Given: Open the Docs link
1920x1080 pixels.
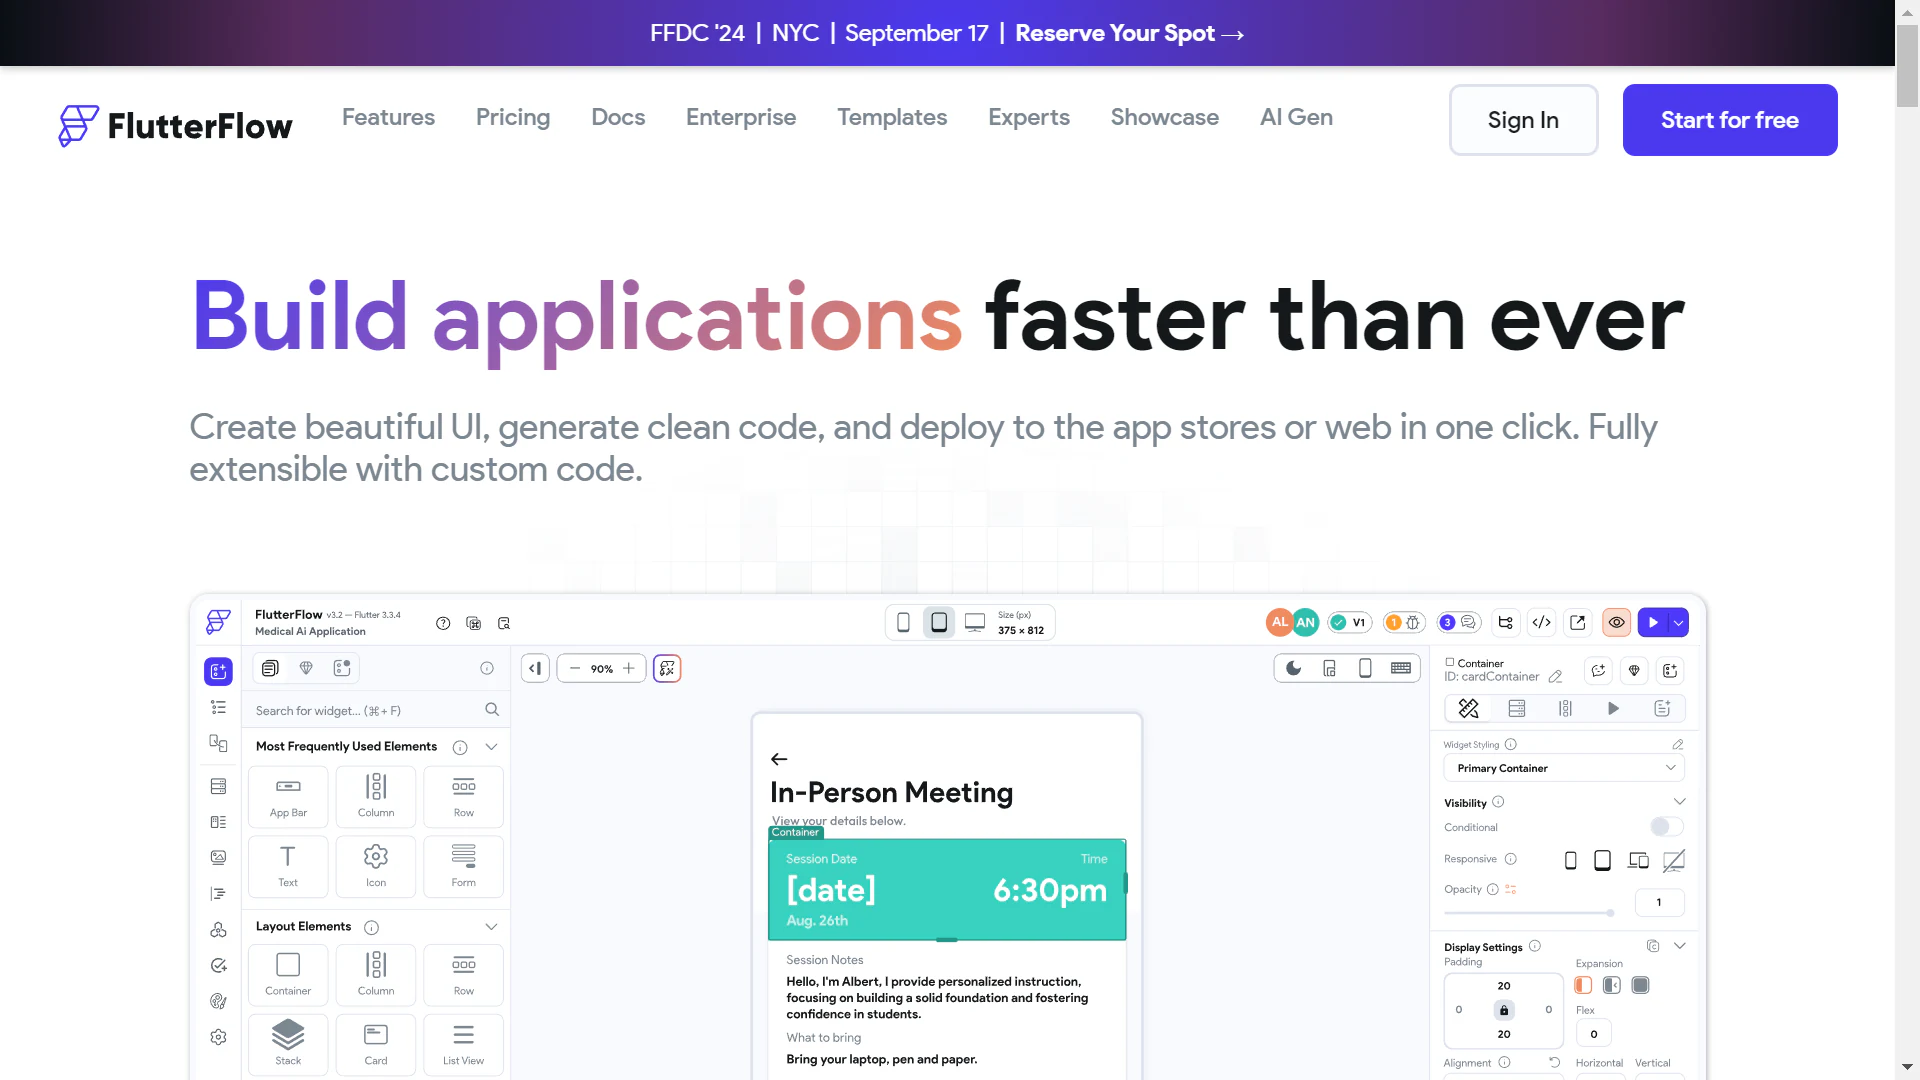Looking at the screenshot, I should (x=618, y=117).
